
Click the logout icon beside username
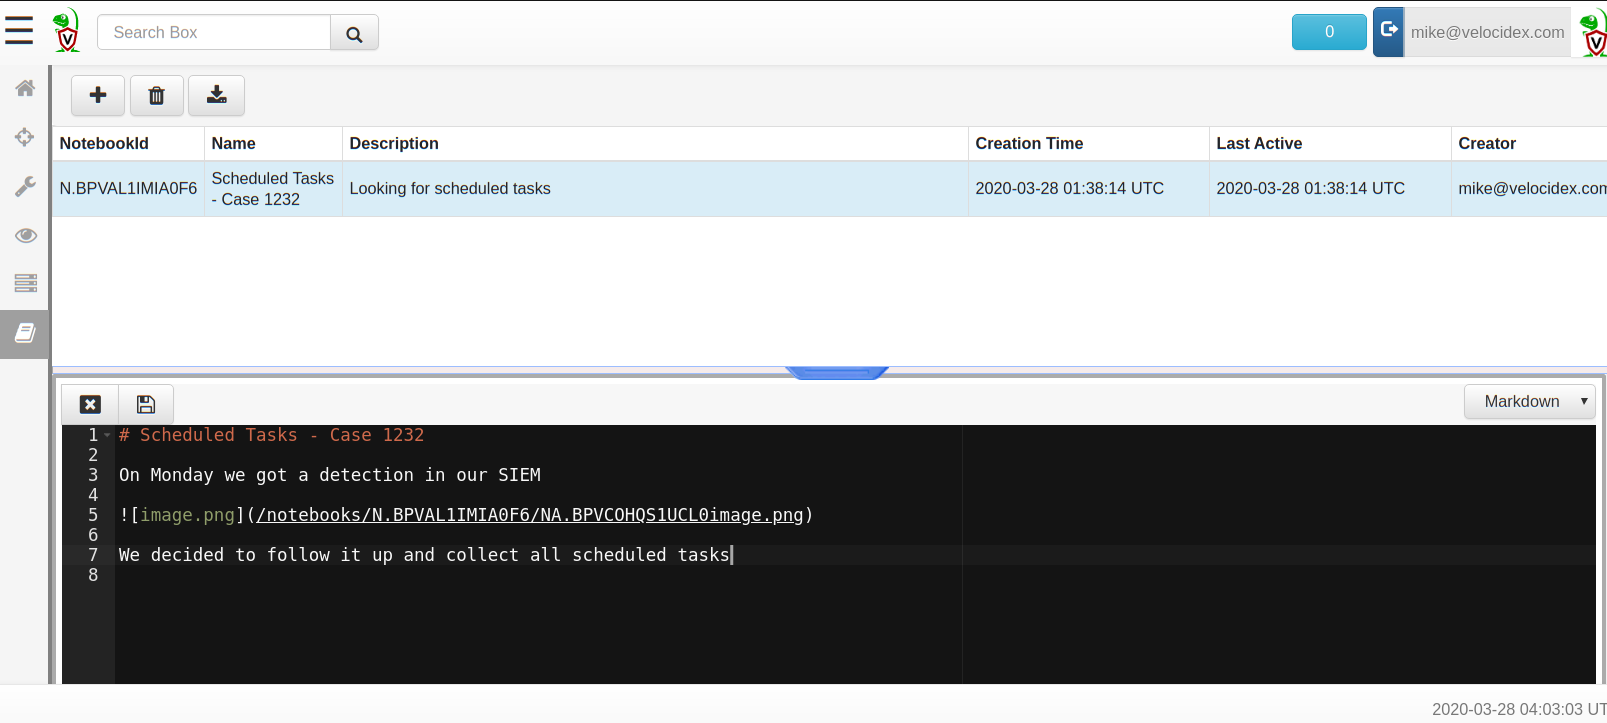coord(1388,31)
